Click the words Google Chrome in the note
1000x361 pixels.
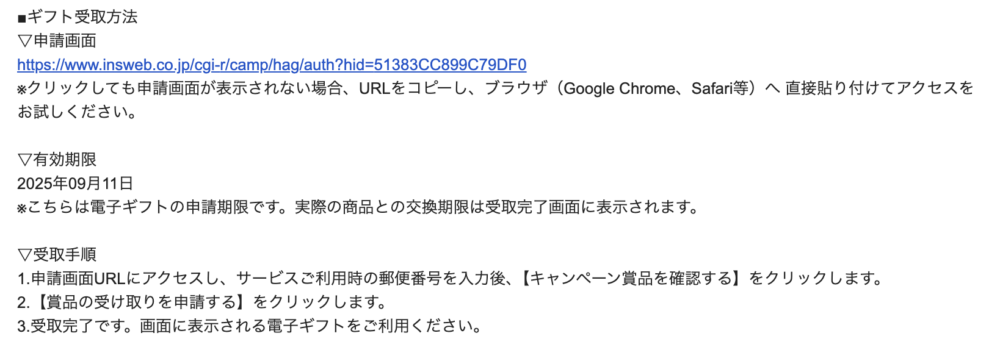click(x=612, y=89)
